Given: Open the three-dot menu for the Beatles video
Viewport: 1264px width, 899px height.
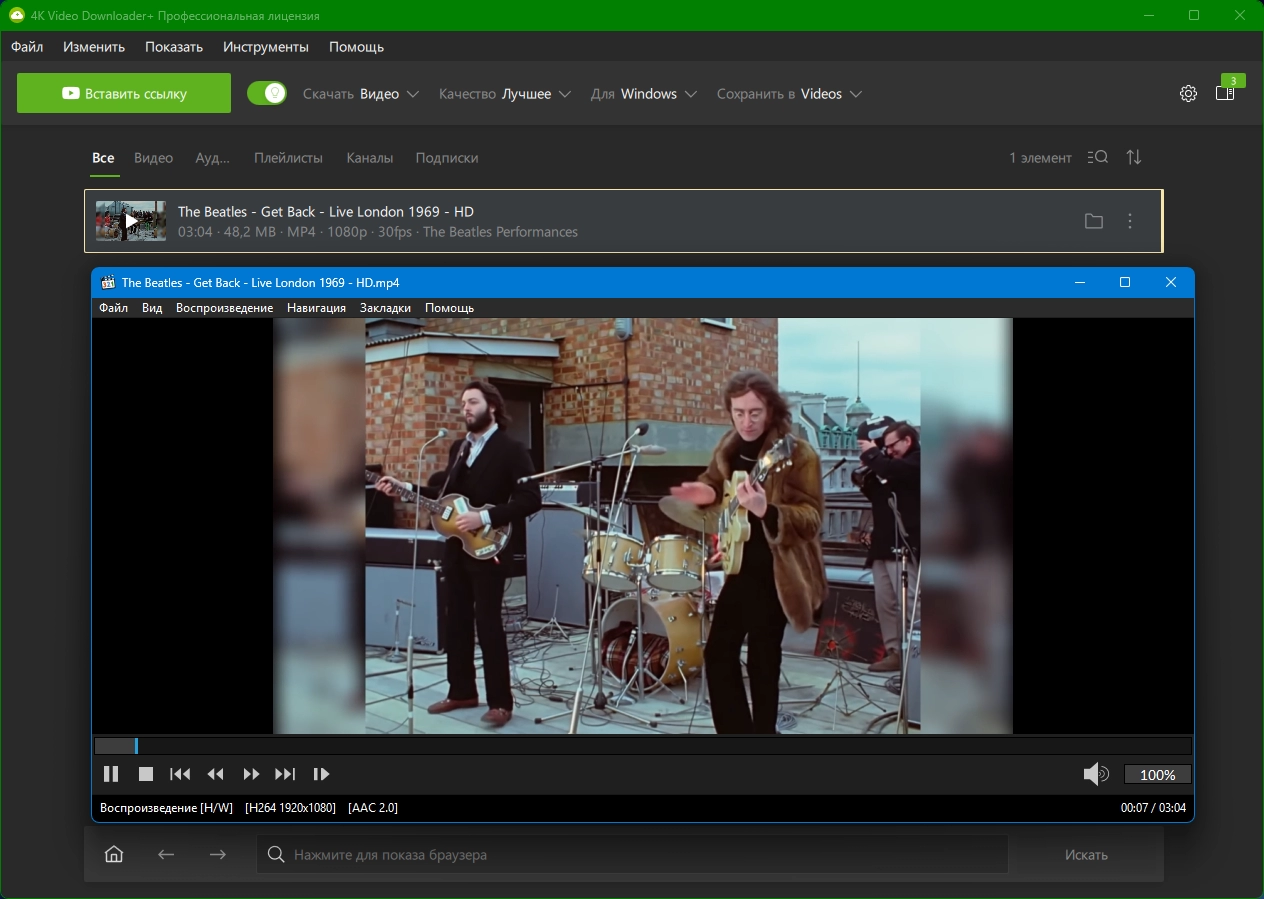Looking at the screenshot, I should 1130,221.
